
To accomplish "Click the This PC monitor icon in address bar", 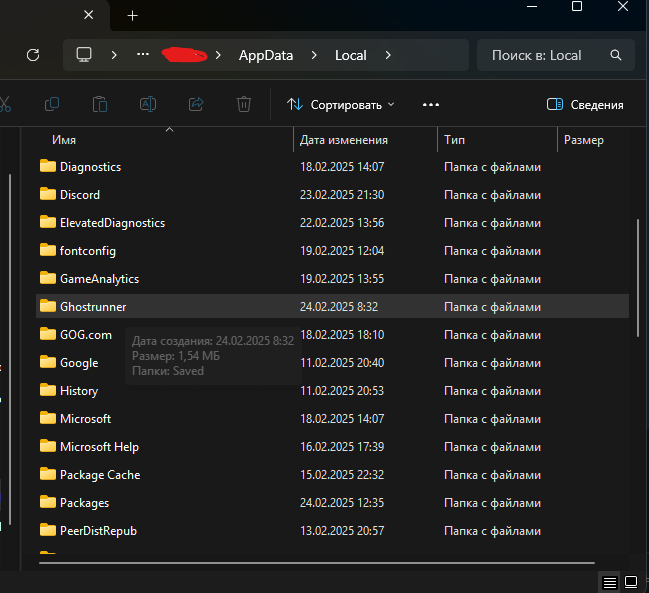I will pyautogui.click(x=84, y=55).
